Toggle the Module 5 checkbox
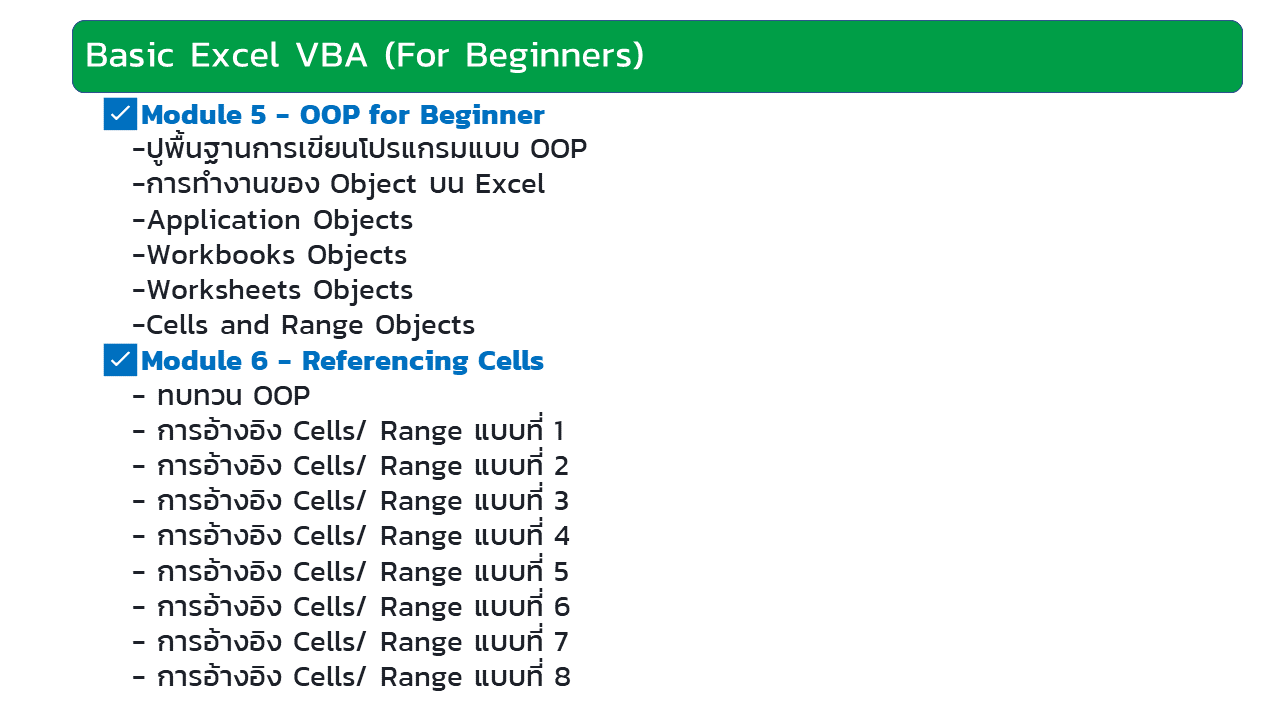 tap(120, 114)
